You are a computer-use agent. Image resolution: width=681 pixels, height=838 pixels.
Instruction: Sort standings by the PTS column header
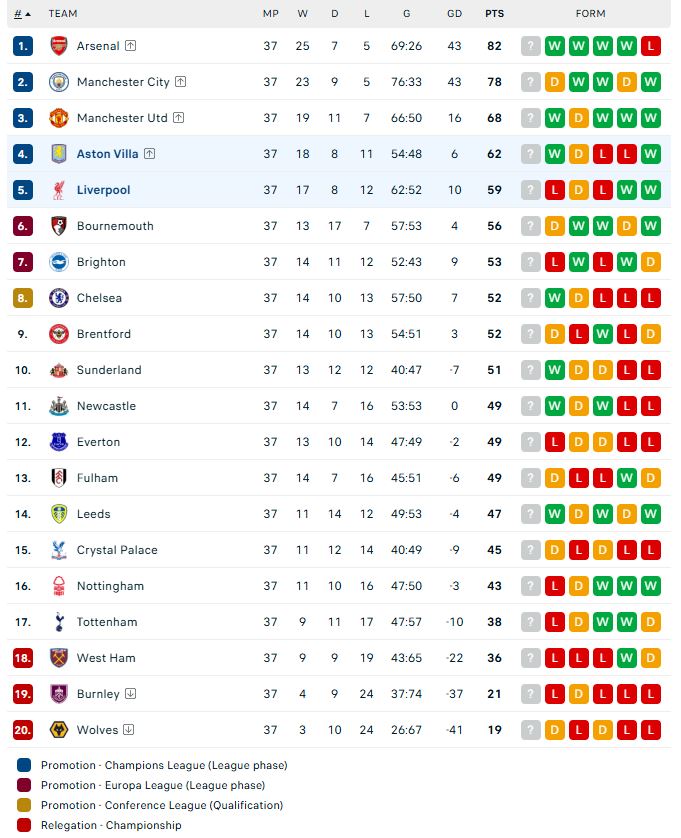pyautogui.click(x=494, y=14)
